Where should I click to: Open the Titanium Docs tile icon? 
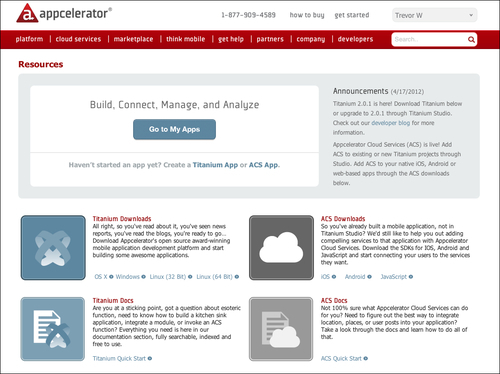pos(53,329)
